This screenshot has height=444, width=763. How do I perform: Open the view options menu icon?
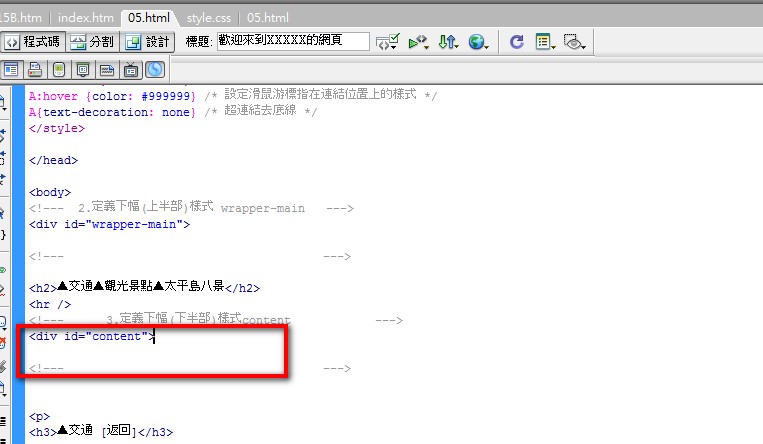point(545,42)
